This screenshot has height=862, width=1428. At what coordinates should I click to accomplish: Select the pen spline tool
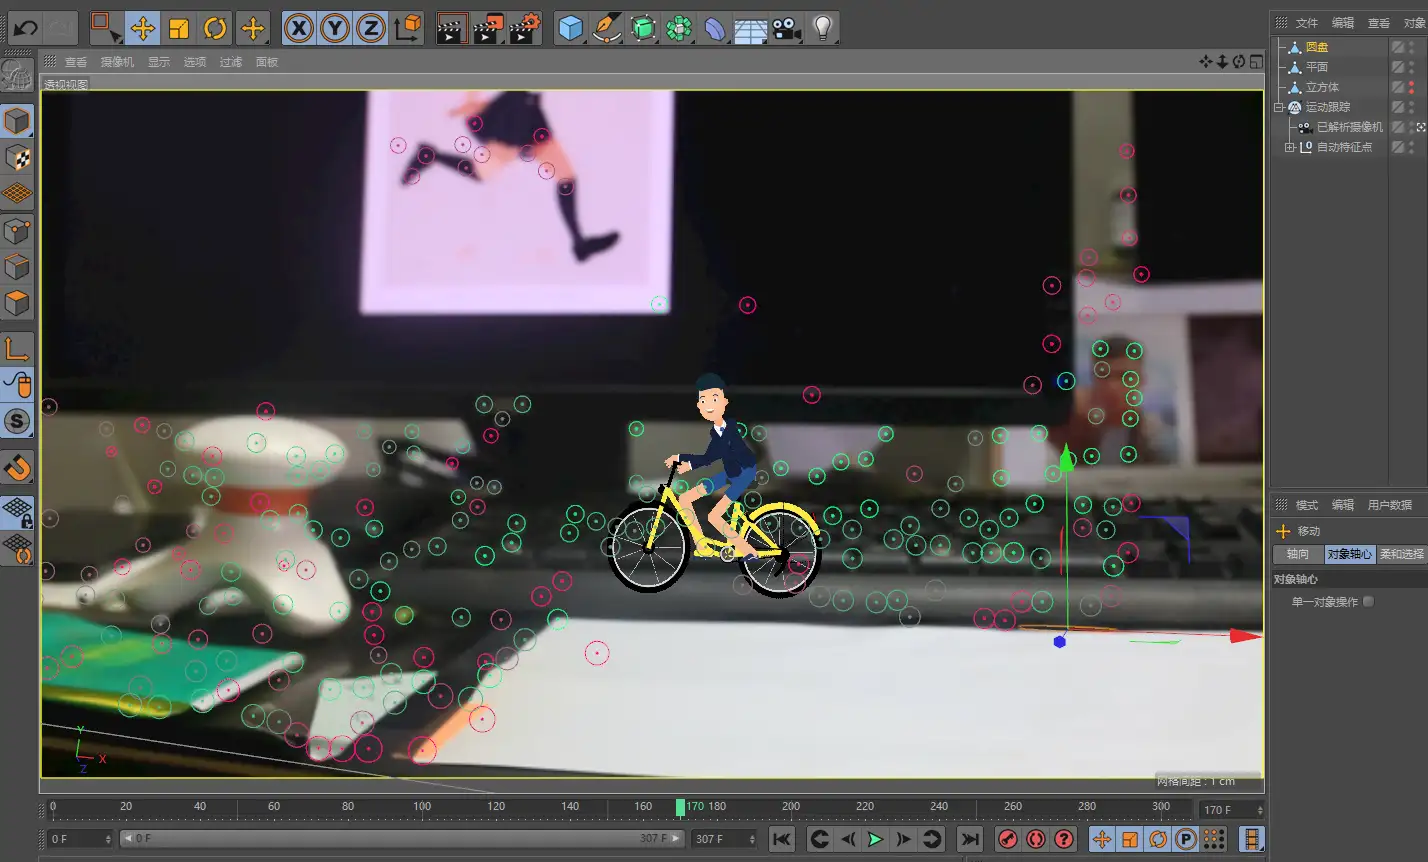(607, 28)
